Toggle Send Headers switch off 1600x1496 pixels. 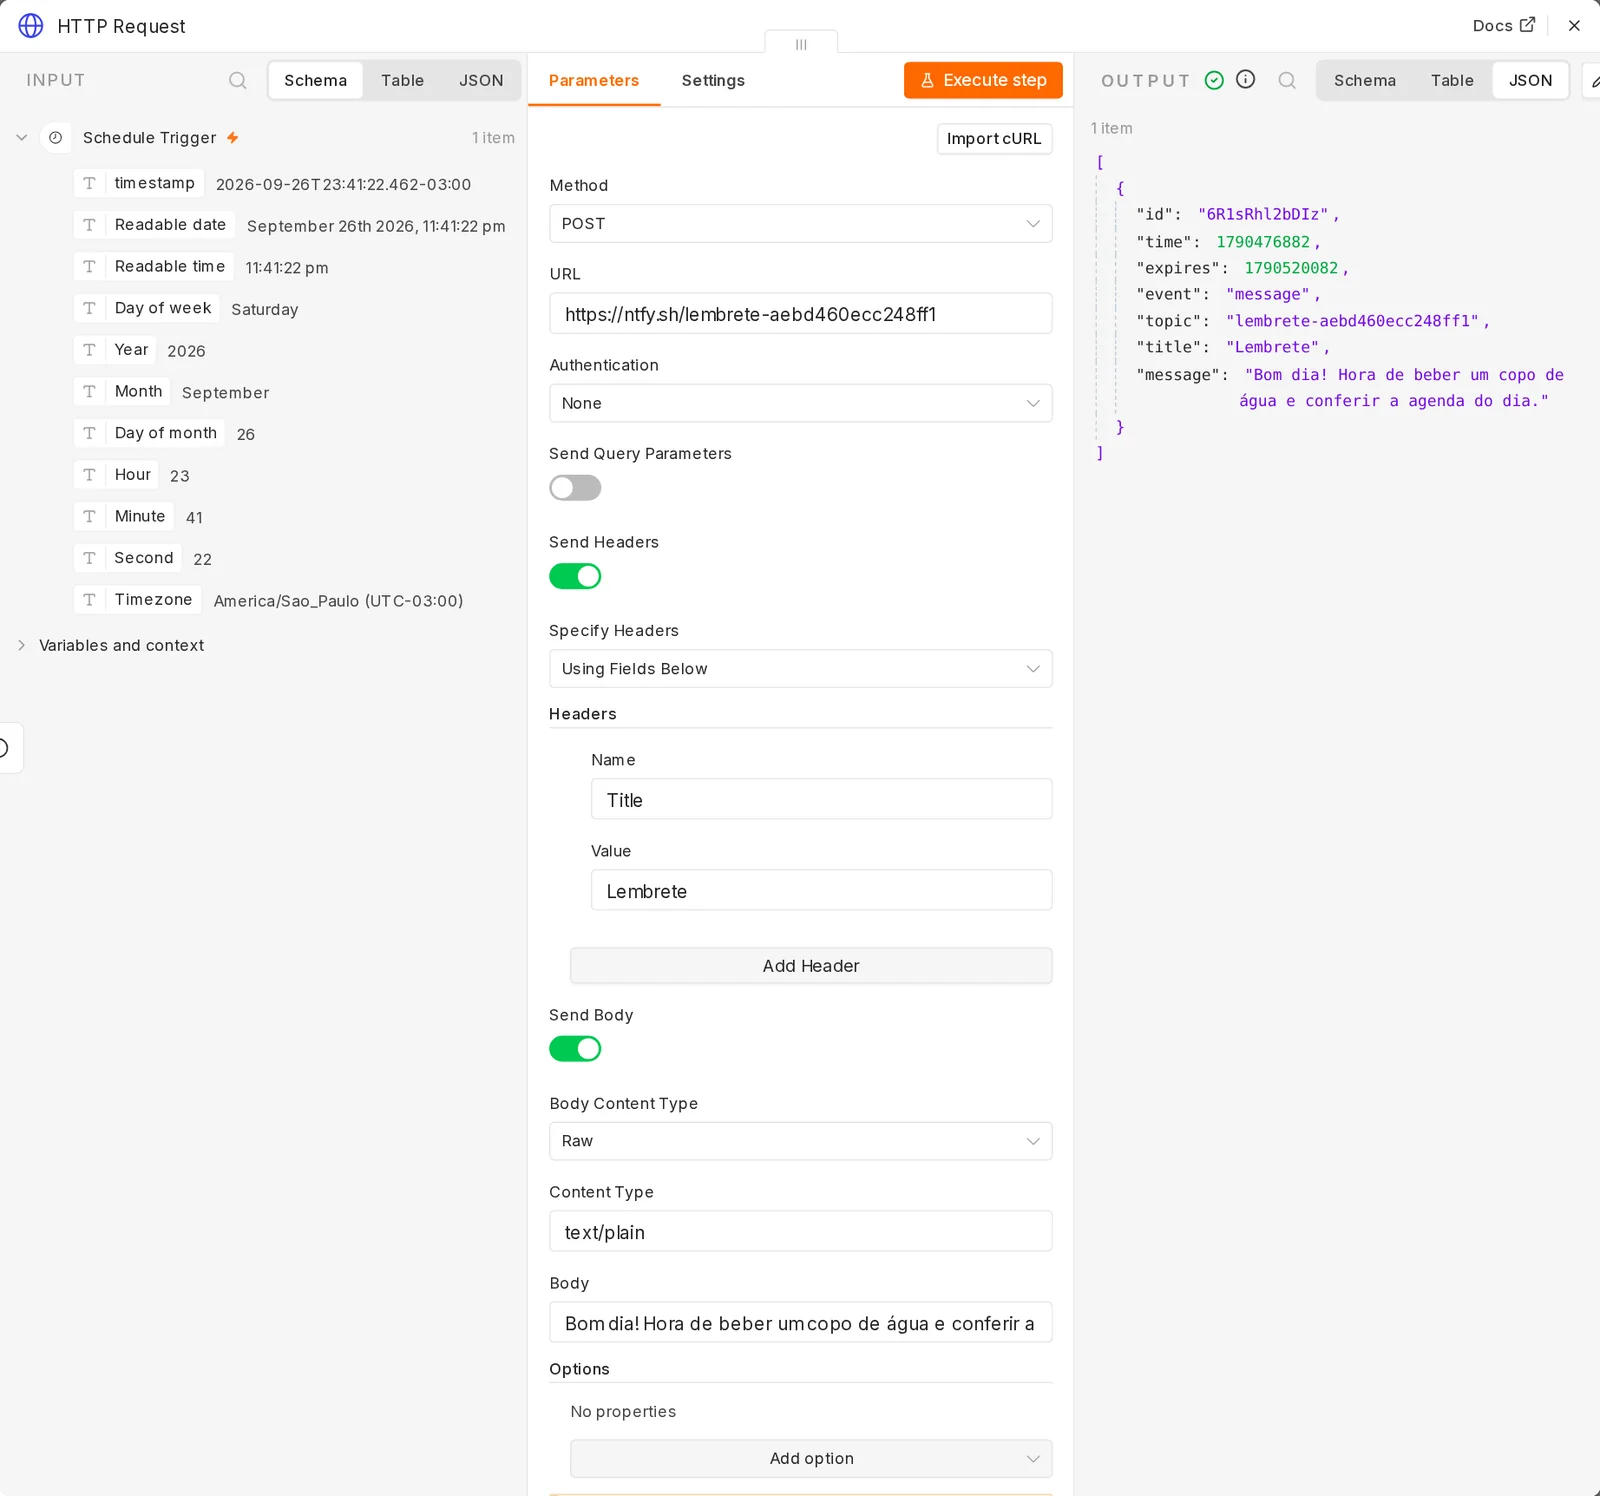[575, 576]
